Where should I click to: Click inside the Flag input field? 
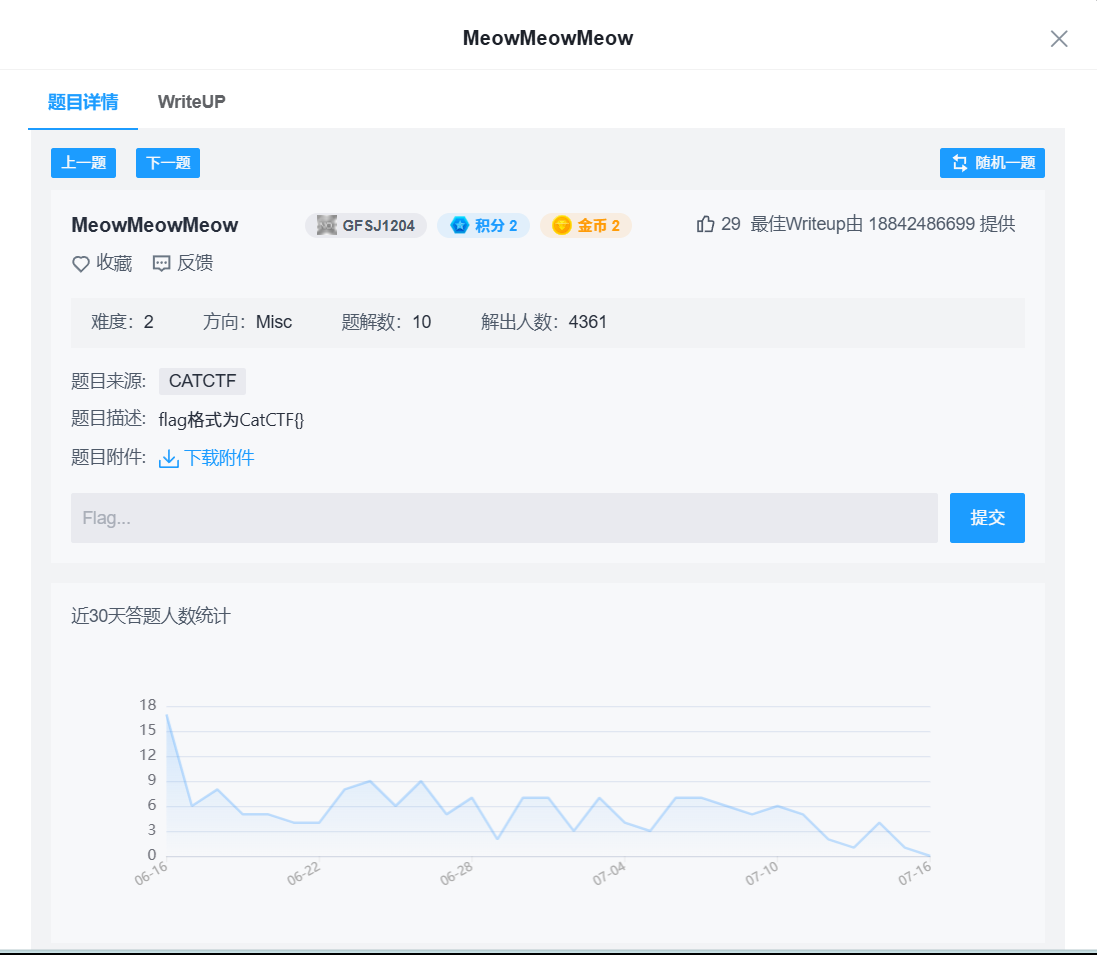point(500,518)
